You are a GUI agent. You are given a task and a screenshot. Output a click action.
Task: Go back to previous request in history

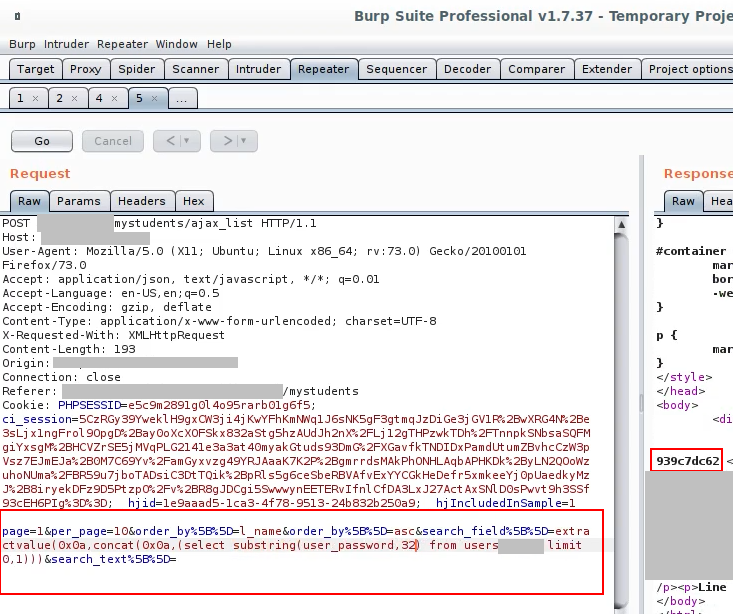(x=171, y=141)
